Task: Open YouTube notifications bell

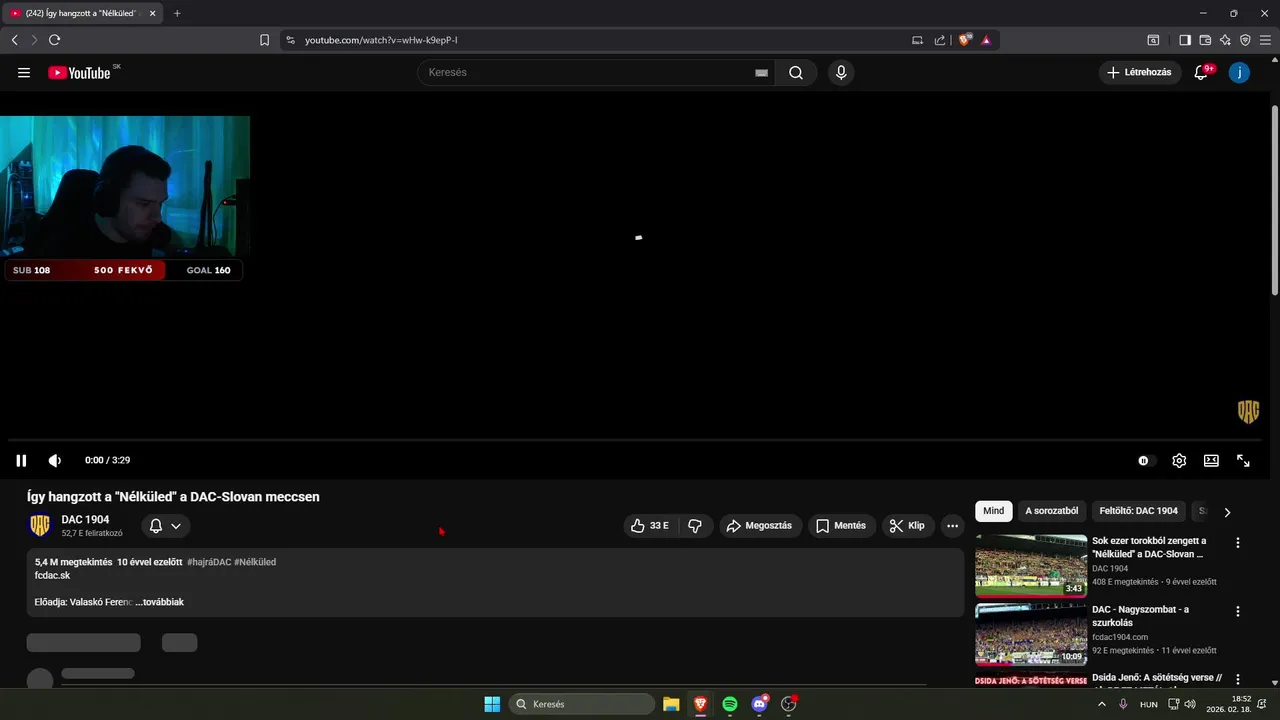Action: point(1202,72)
